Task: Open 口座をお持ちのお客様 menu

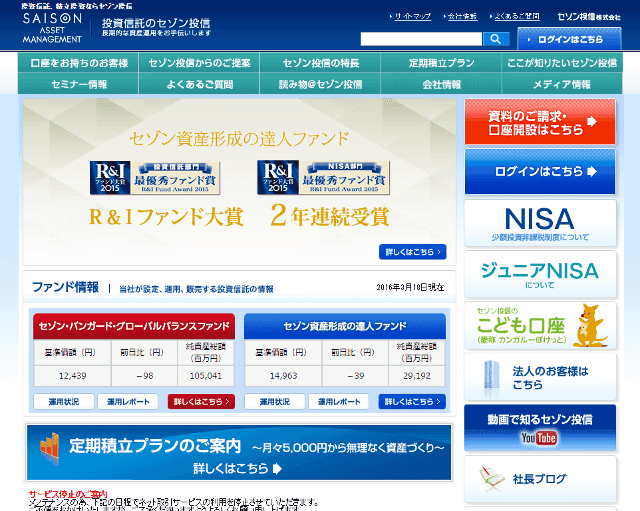Action: pos(78,63)
